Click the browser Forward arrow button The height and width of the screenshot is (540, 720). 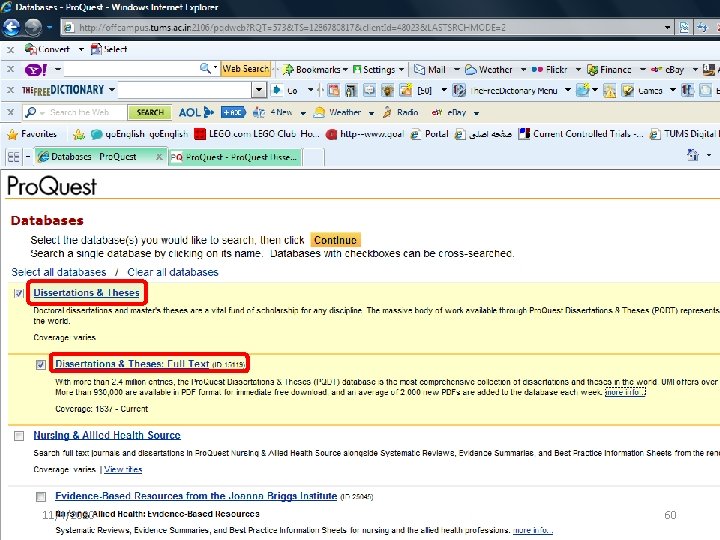coord(33,28)
